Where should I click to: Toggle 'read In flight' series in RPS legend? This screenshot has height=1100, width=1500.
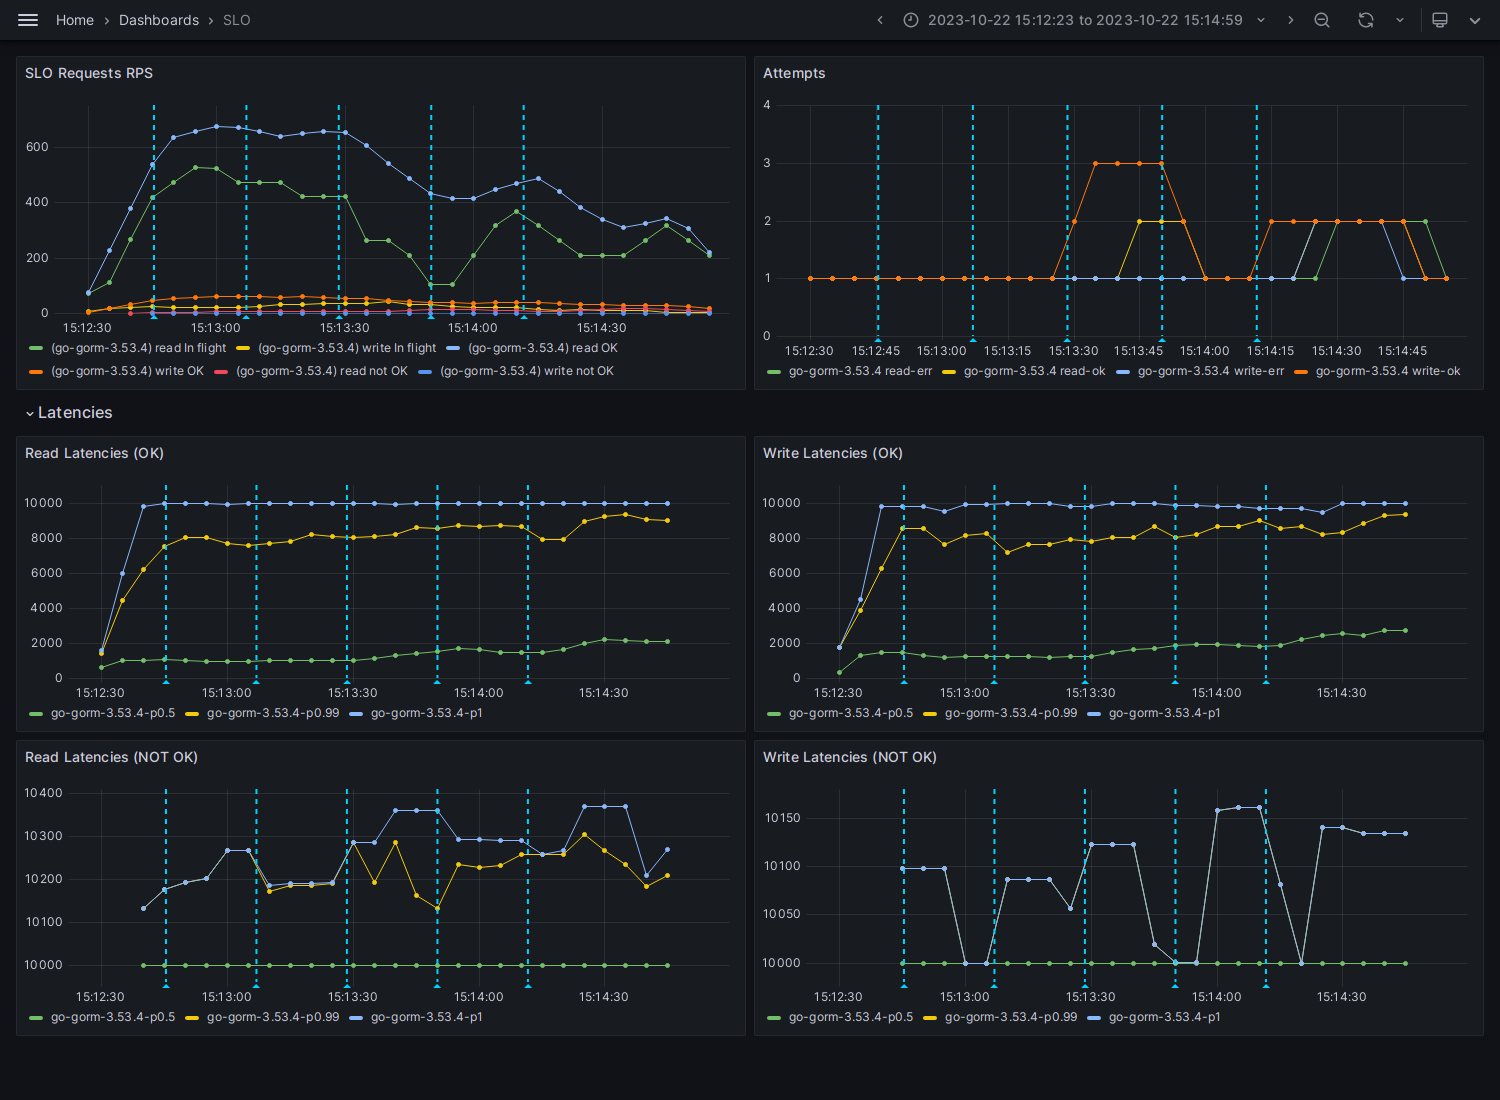click(x=138, y=348)
